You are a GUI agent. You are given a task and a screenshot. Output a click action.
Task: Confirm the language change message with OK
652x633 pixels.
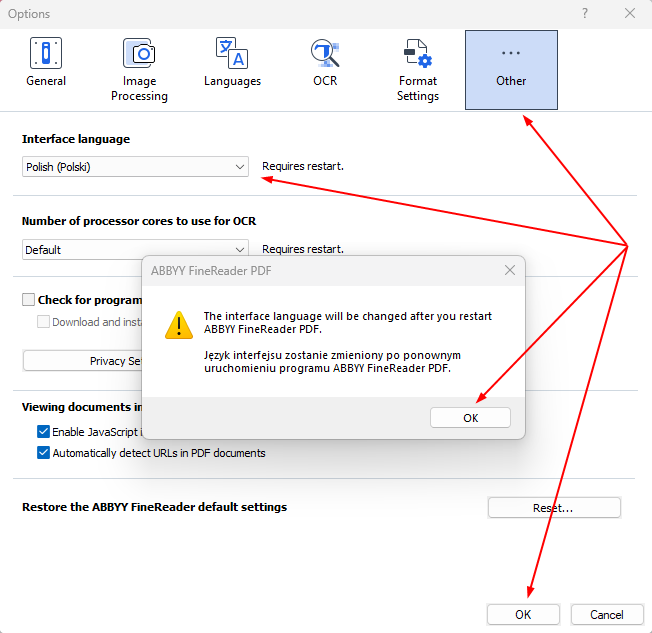coord(470,418)
